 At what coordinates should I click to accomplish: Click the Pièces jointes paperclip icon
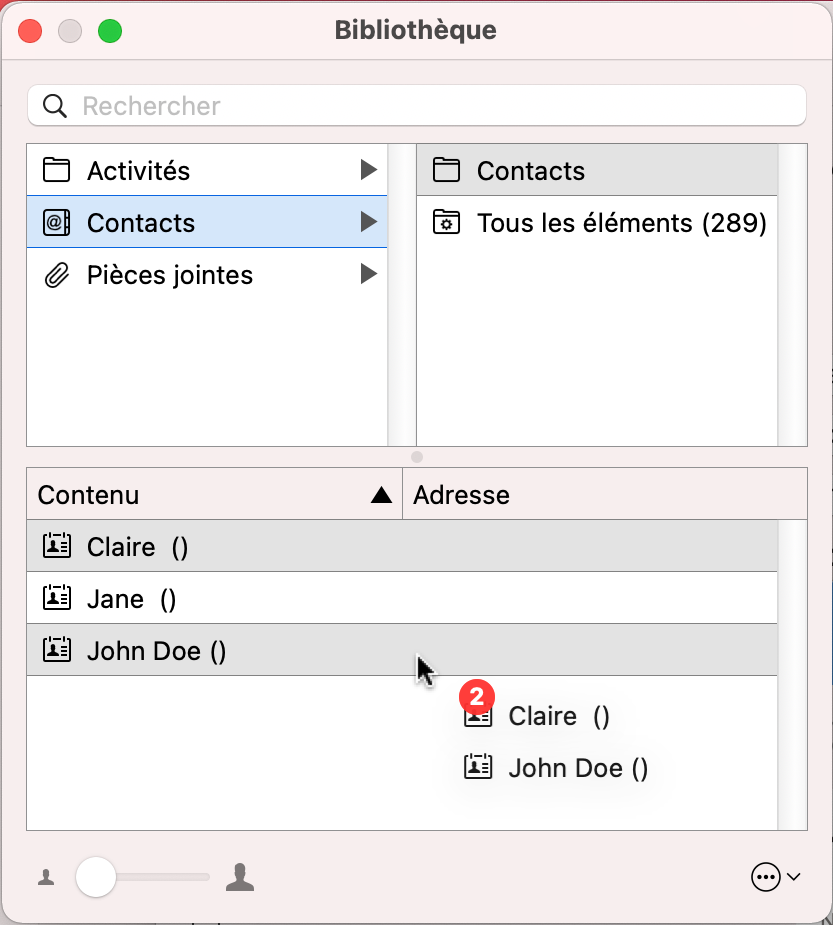point(57,275)
